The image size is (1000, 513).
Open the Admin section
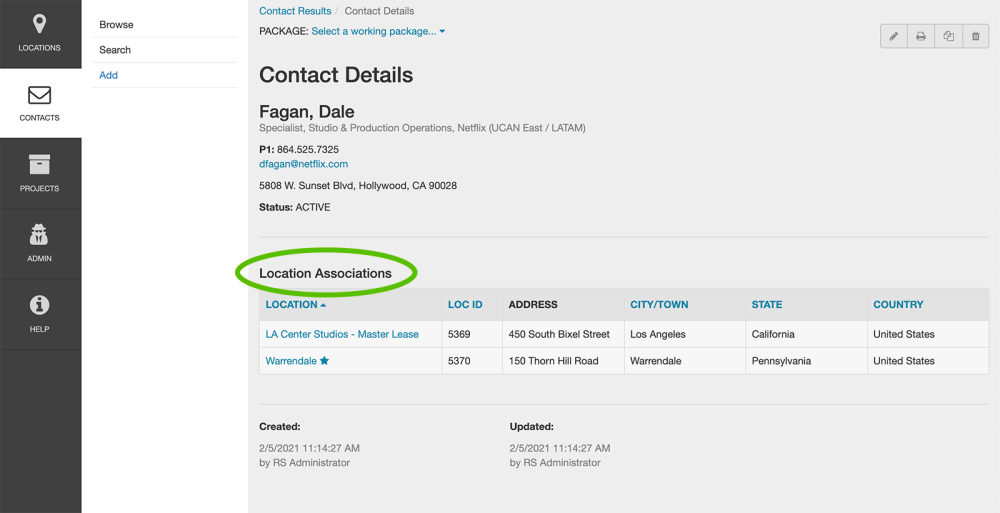(x=40, y=243)
